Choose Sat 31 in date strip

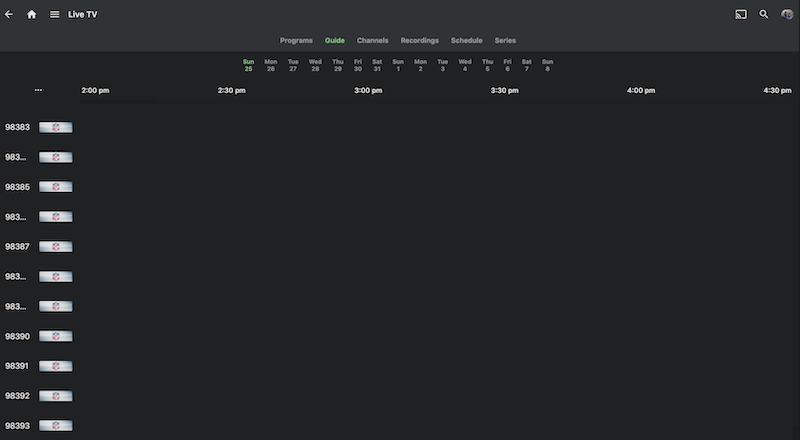(x=377, y=65)
